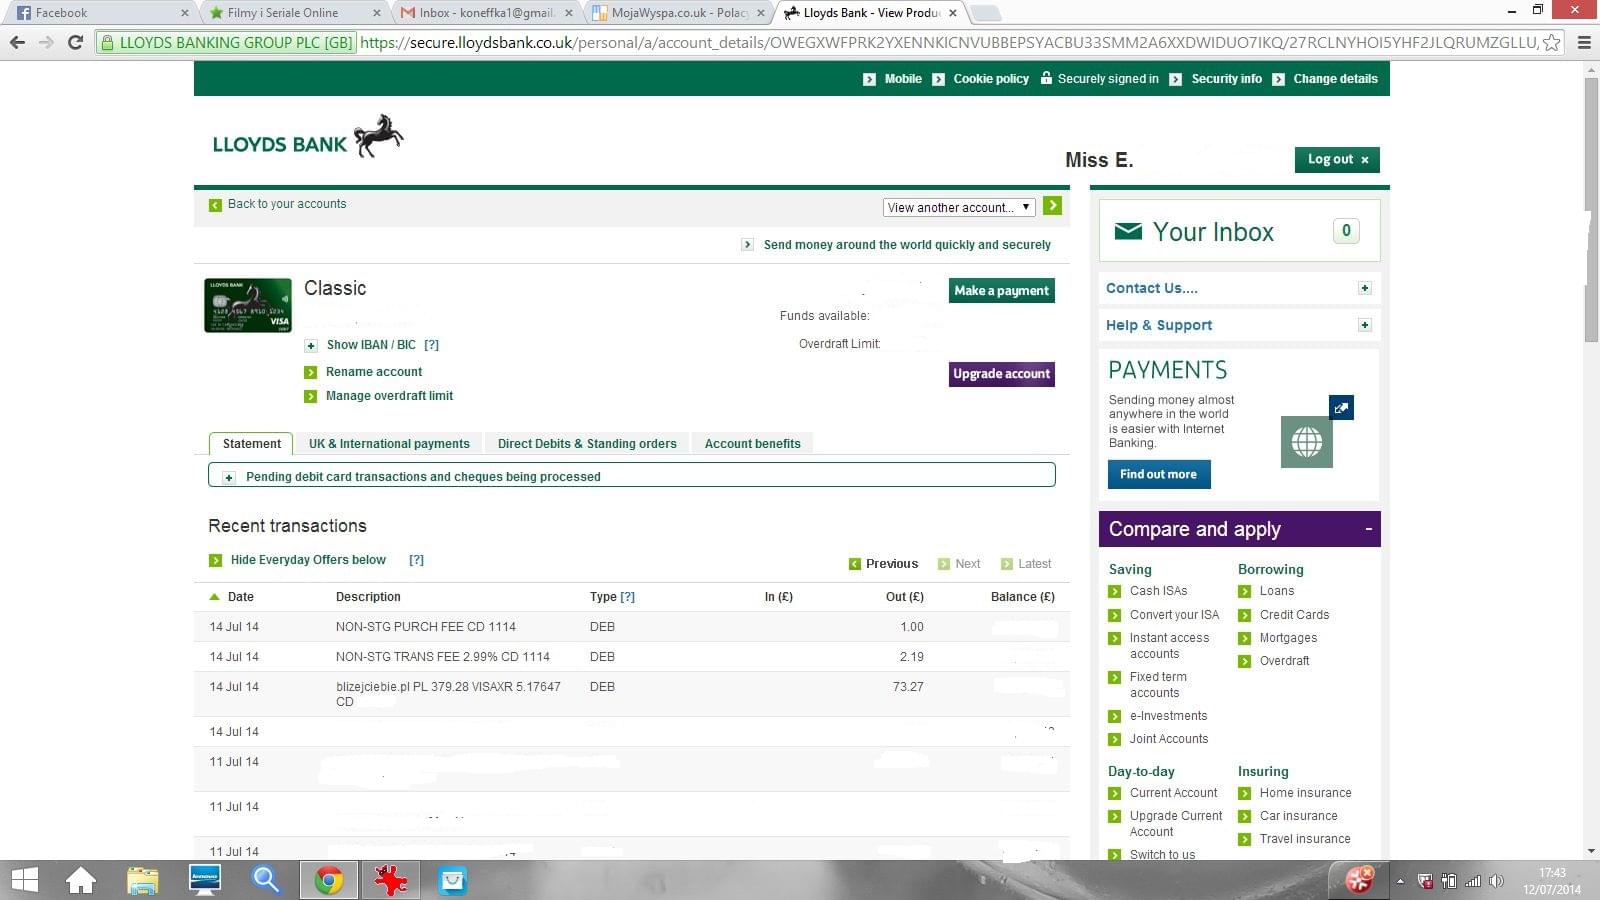Open the red splat app in taskbar
The image size is (1600, 900).
[x=390, y=881]
